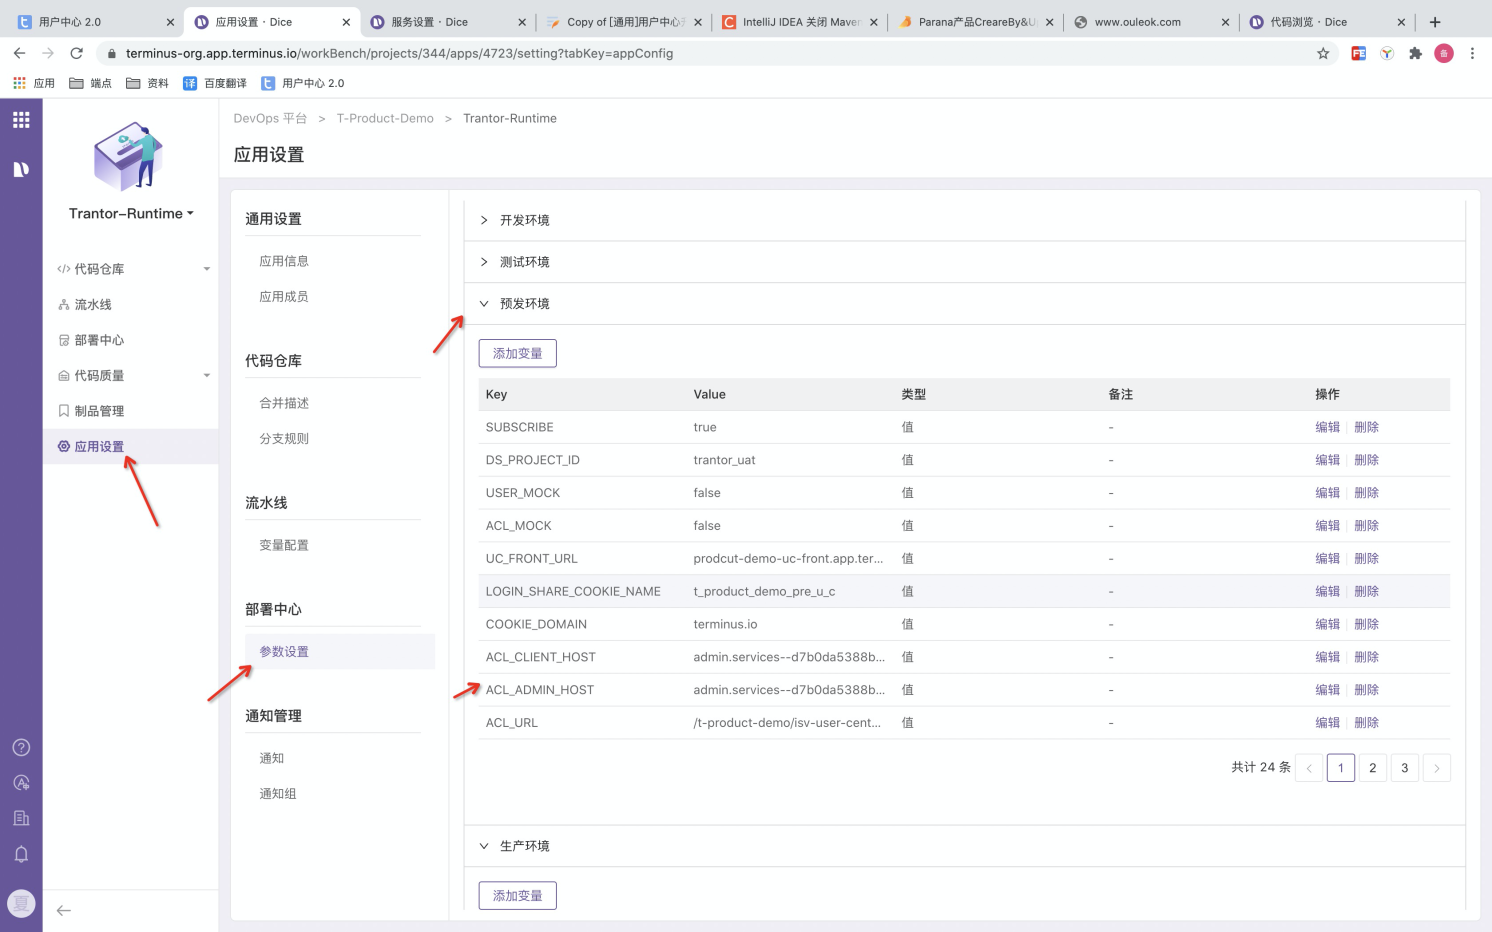Click the Trantor-Runtime app illustration

pos(128,156)
